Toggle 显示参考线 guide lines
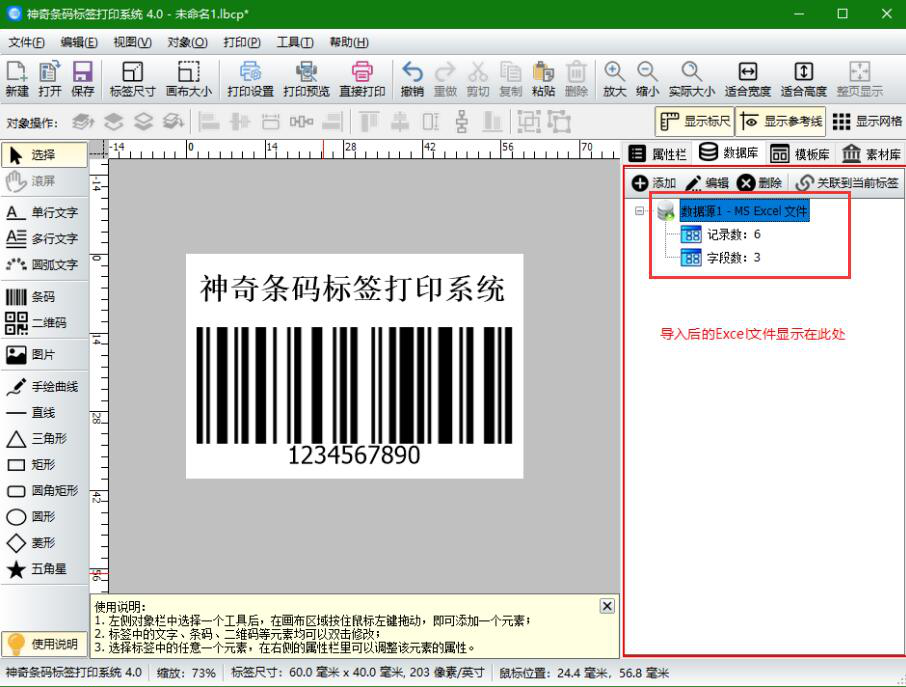 (x=791, y=121)
